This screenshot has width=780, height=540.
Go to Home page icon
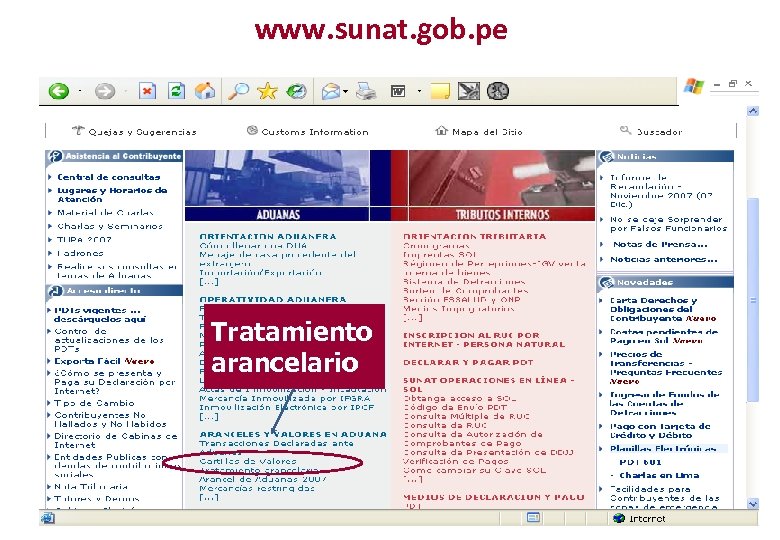[205, 91]
